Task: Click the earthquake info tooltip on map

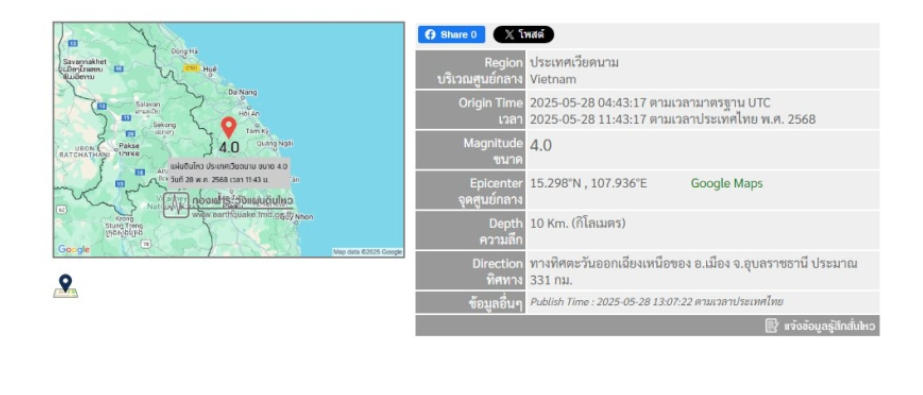Action: click(x=229, y=172)
